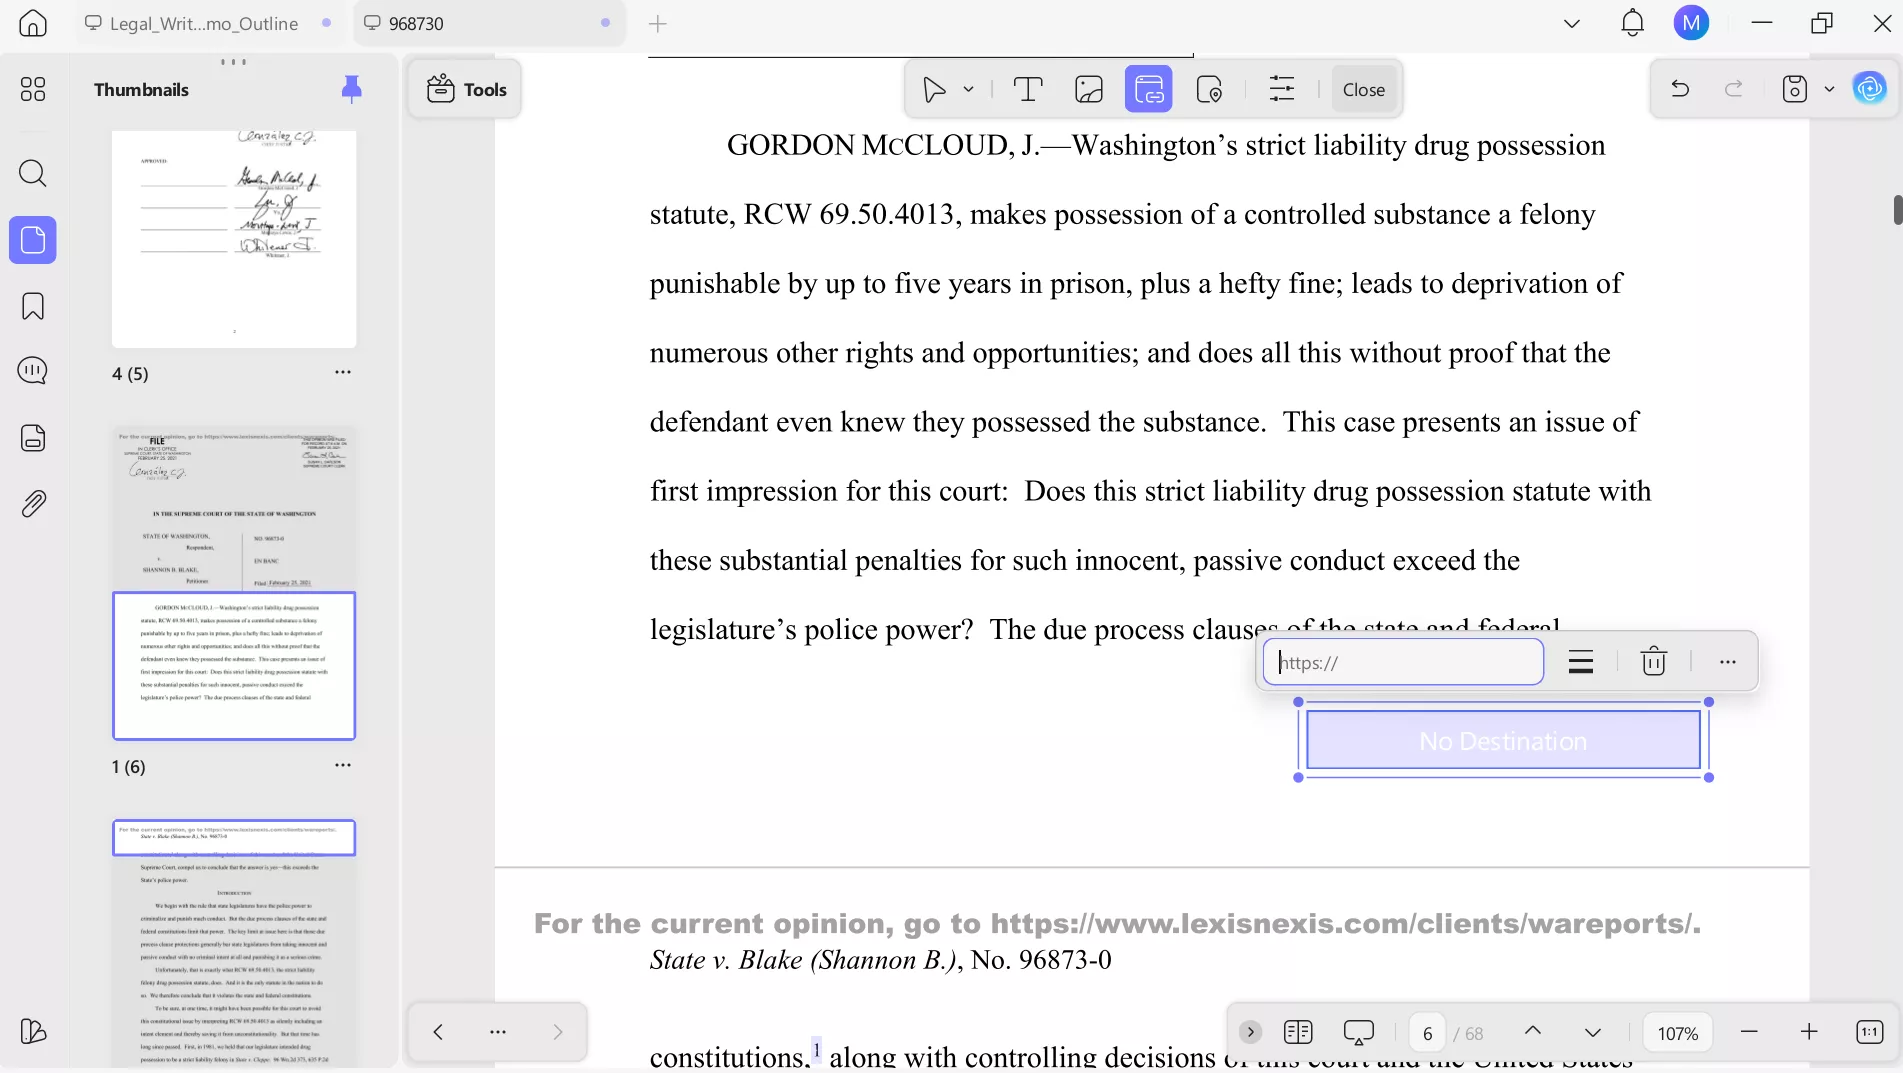Screen dimensions: 1903x1073
Task: Open the Link tool
Action: tap(1149, 89)
